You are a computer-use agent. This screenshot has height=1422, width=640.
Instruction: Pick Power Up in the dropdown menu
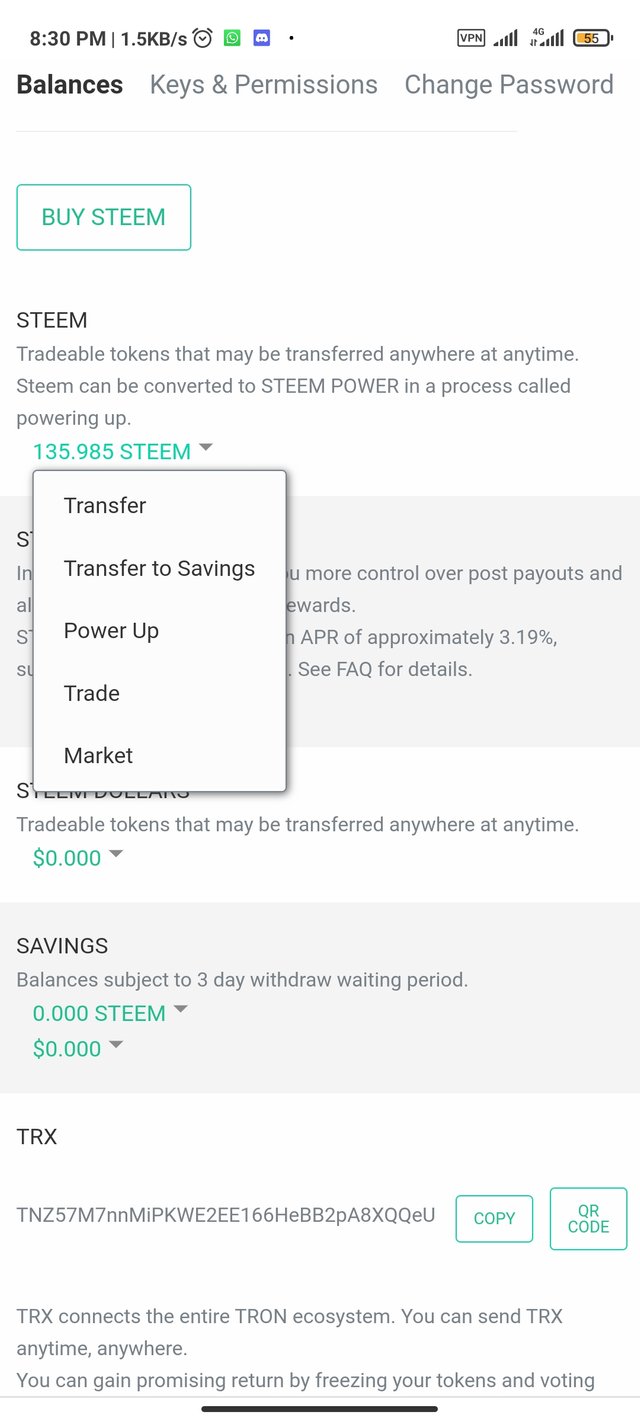pyautogui.click(x=111, y=631)
